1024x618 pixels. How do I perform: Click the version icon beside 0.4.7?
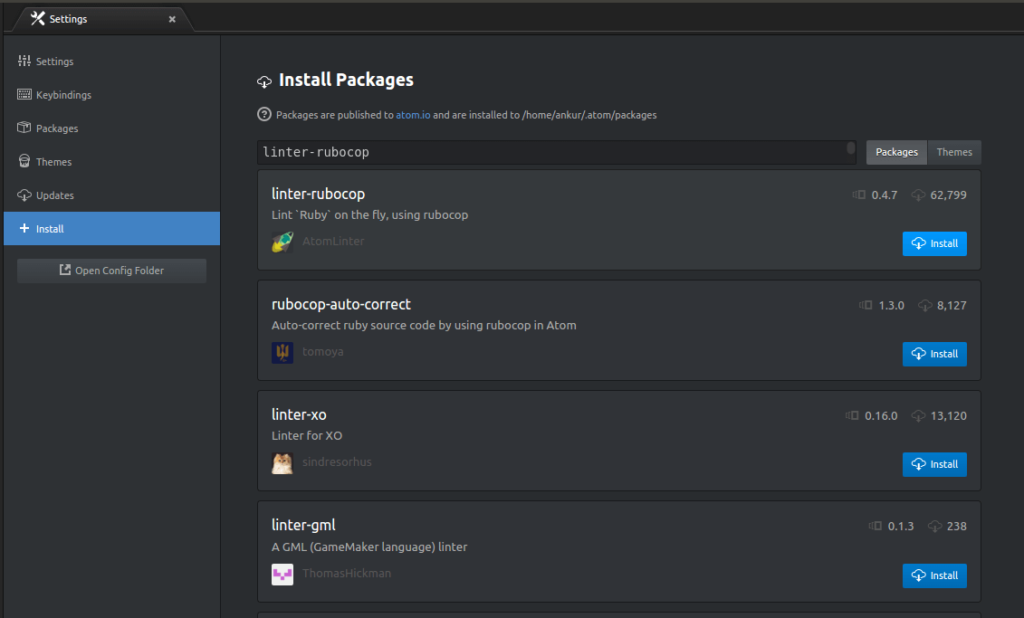pos(859,195)
